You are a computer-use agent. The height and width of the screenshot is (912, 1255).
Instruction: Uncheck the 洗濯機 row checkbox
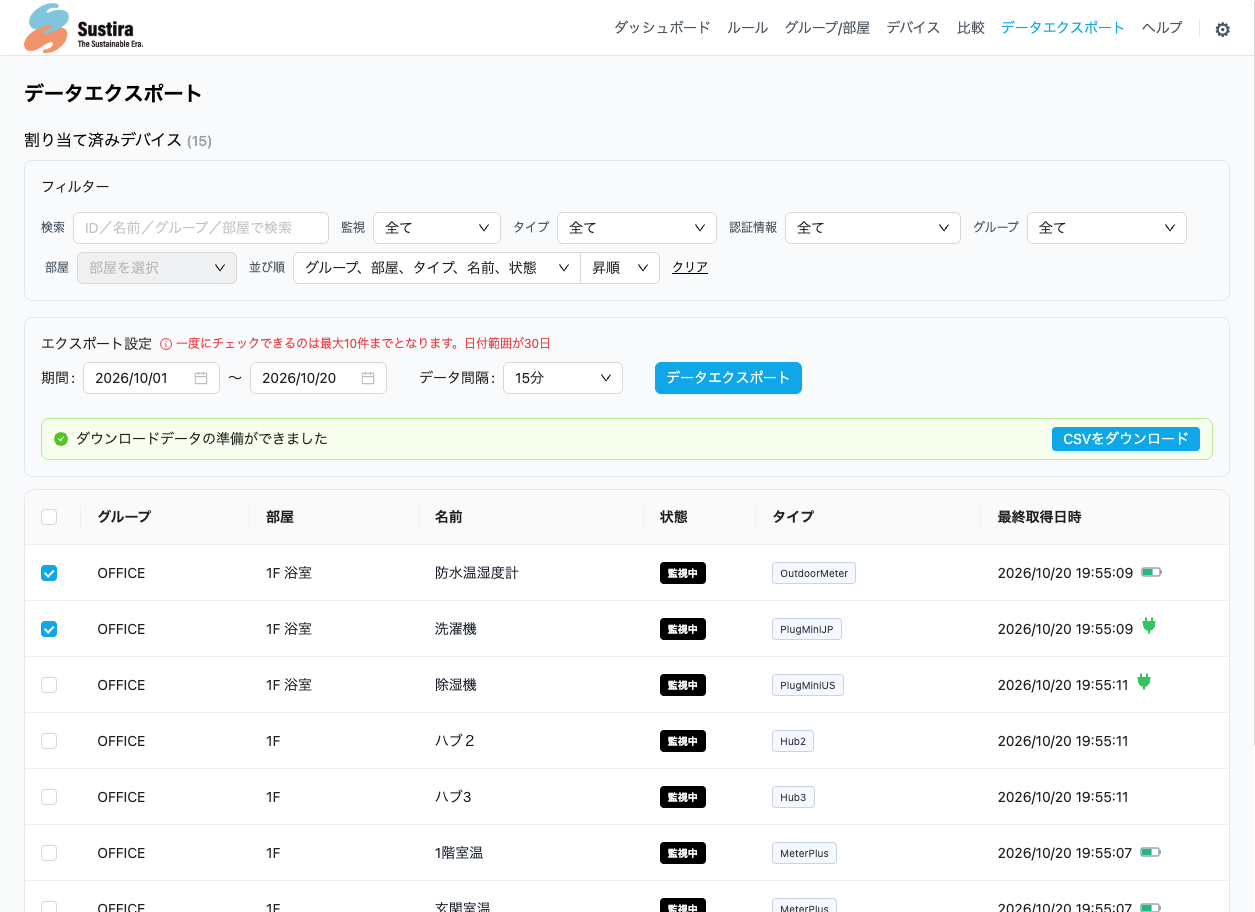[49, 629]
